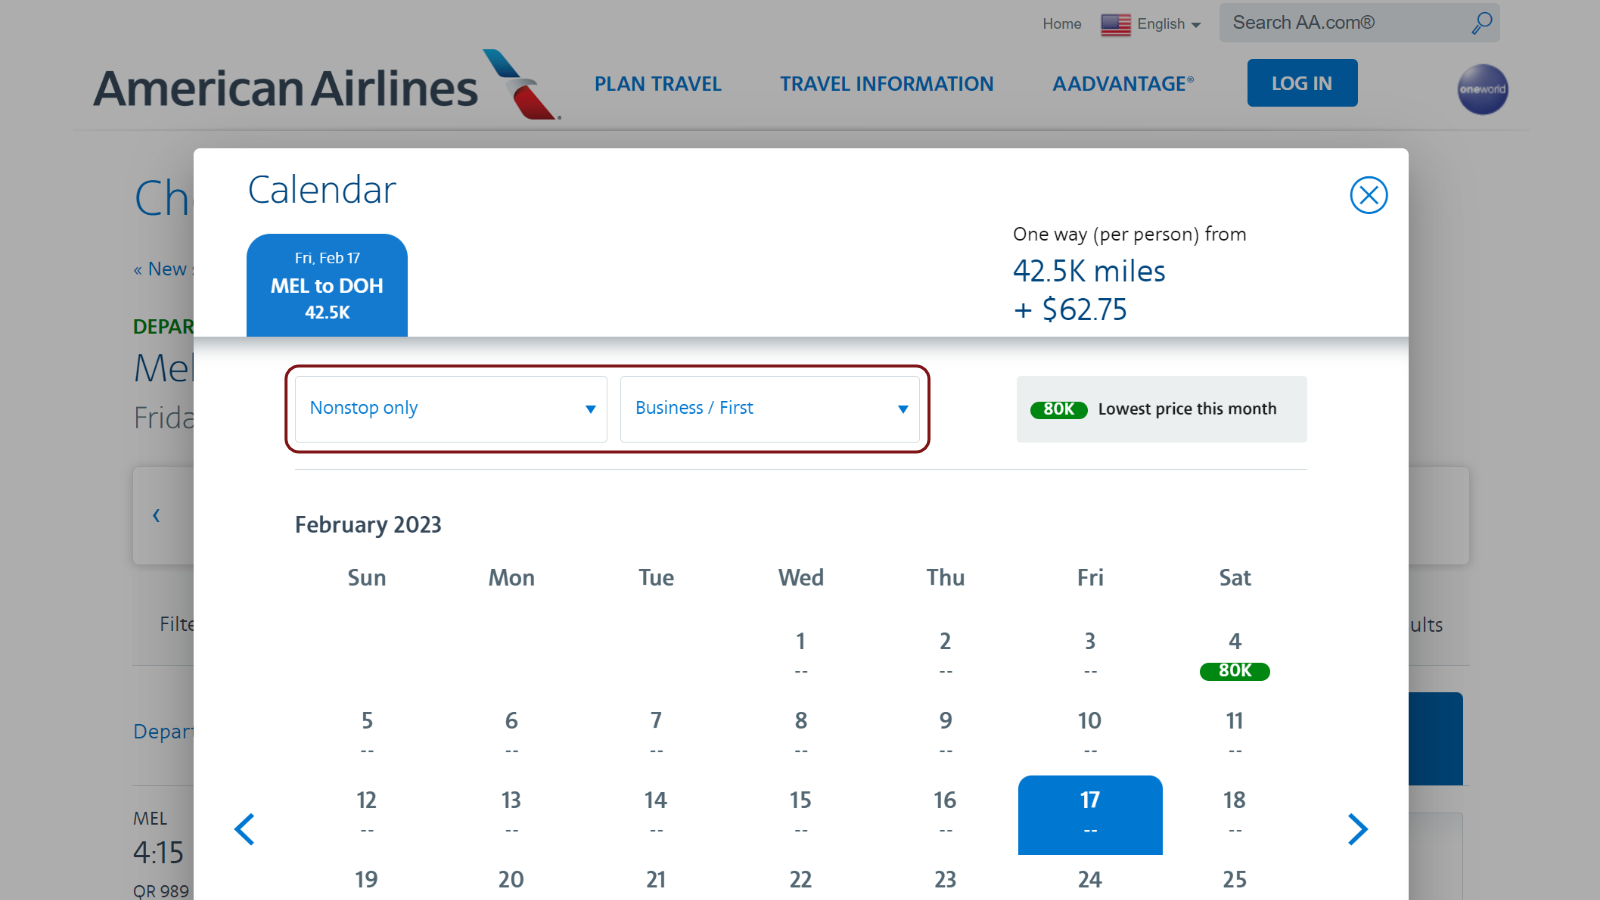This screenshot has height=900, width=1600.
Task: Open the PLAN TRAVEL menu
Action: pyautogui.click(x=658, y=84)
